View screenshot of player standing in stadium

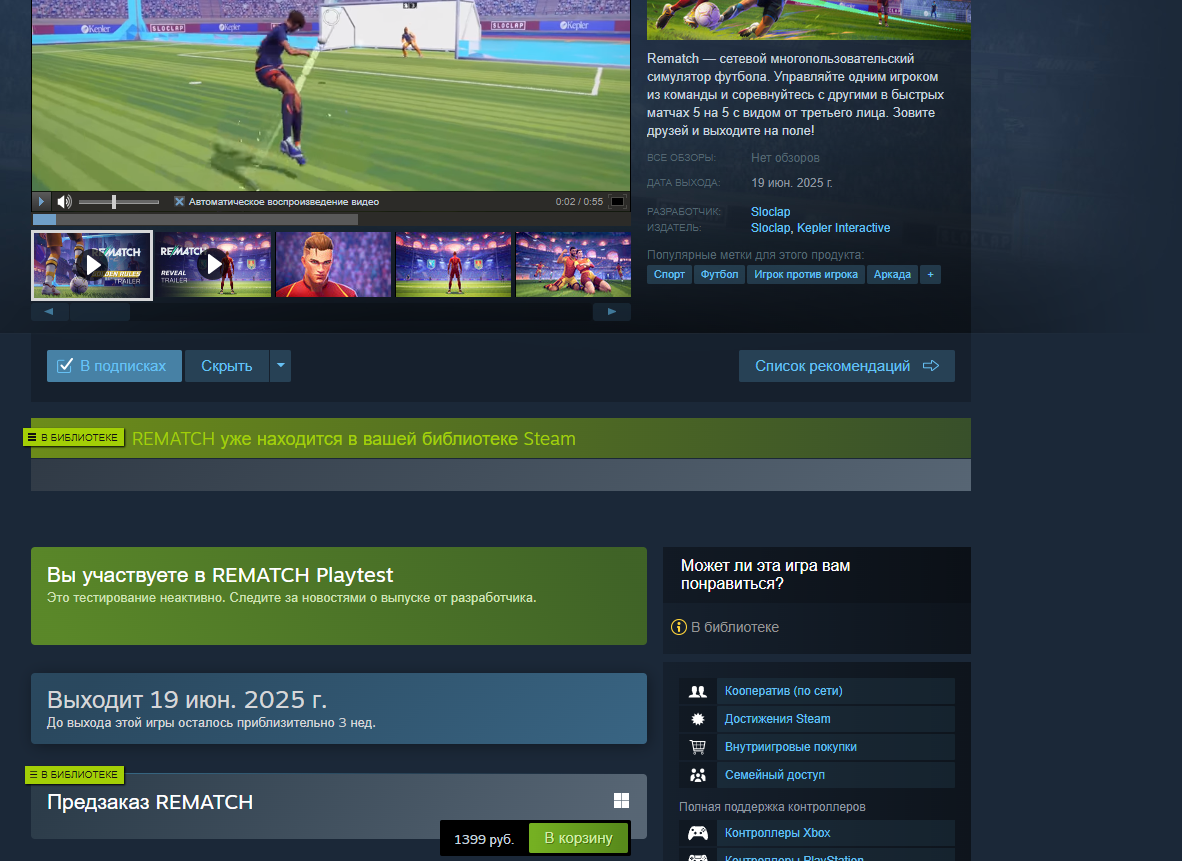(x=453, y=265)
